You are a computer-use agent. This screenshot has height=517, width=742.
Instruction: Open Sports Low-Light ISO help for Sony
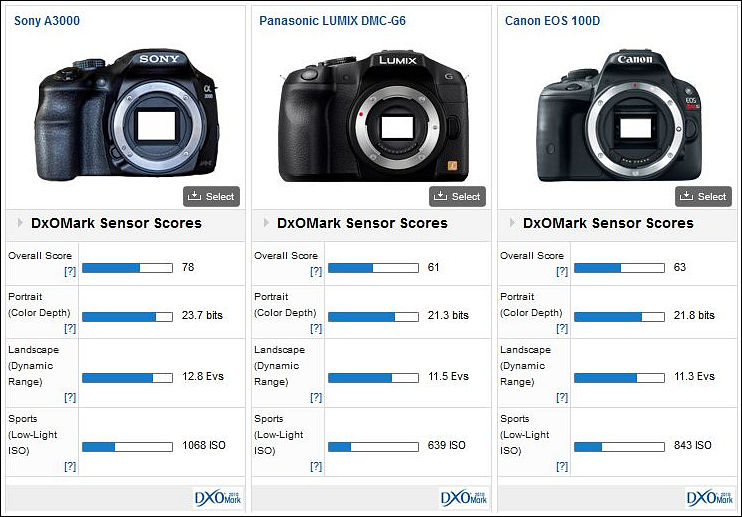pyautogui.click(x=70, y=466)
